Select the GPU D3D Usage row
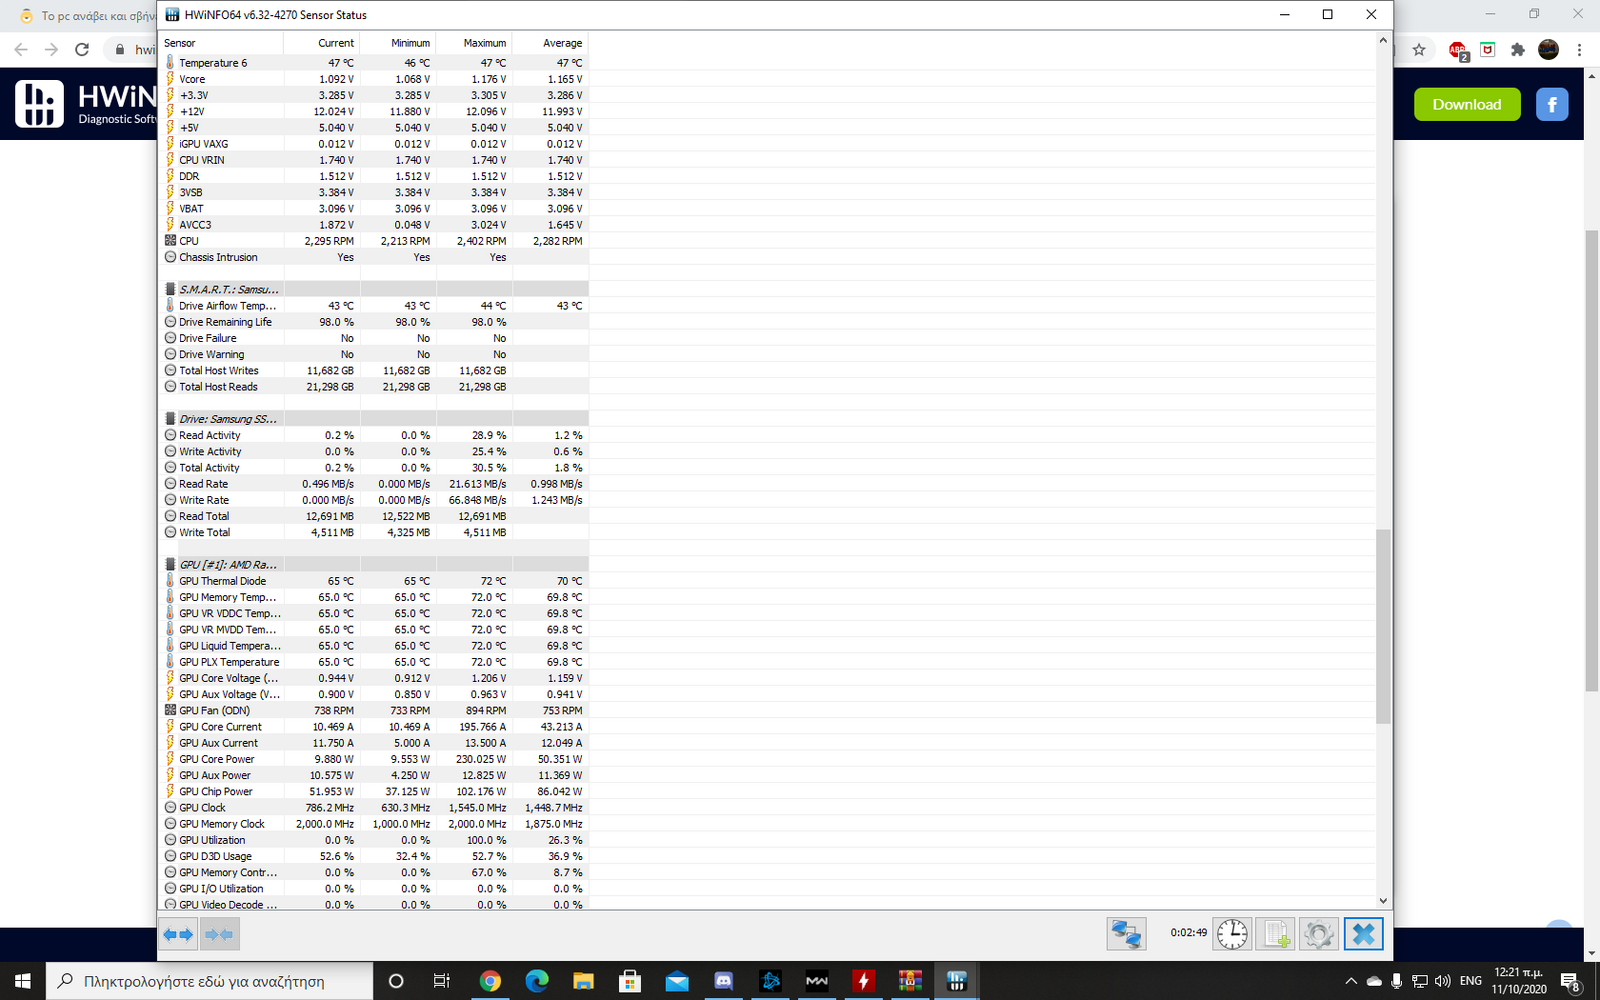Screen dimensions: 1600x1000 374,856
